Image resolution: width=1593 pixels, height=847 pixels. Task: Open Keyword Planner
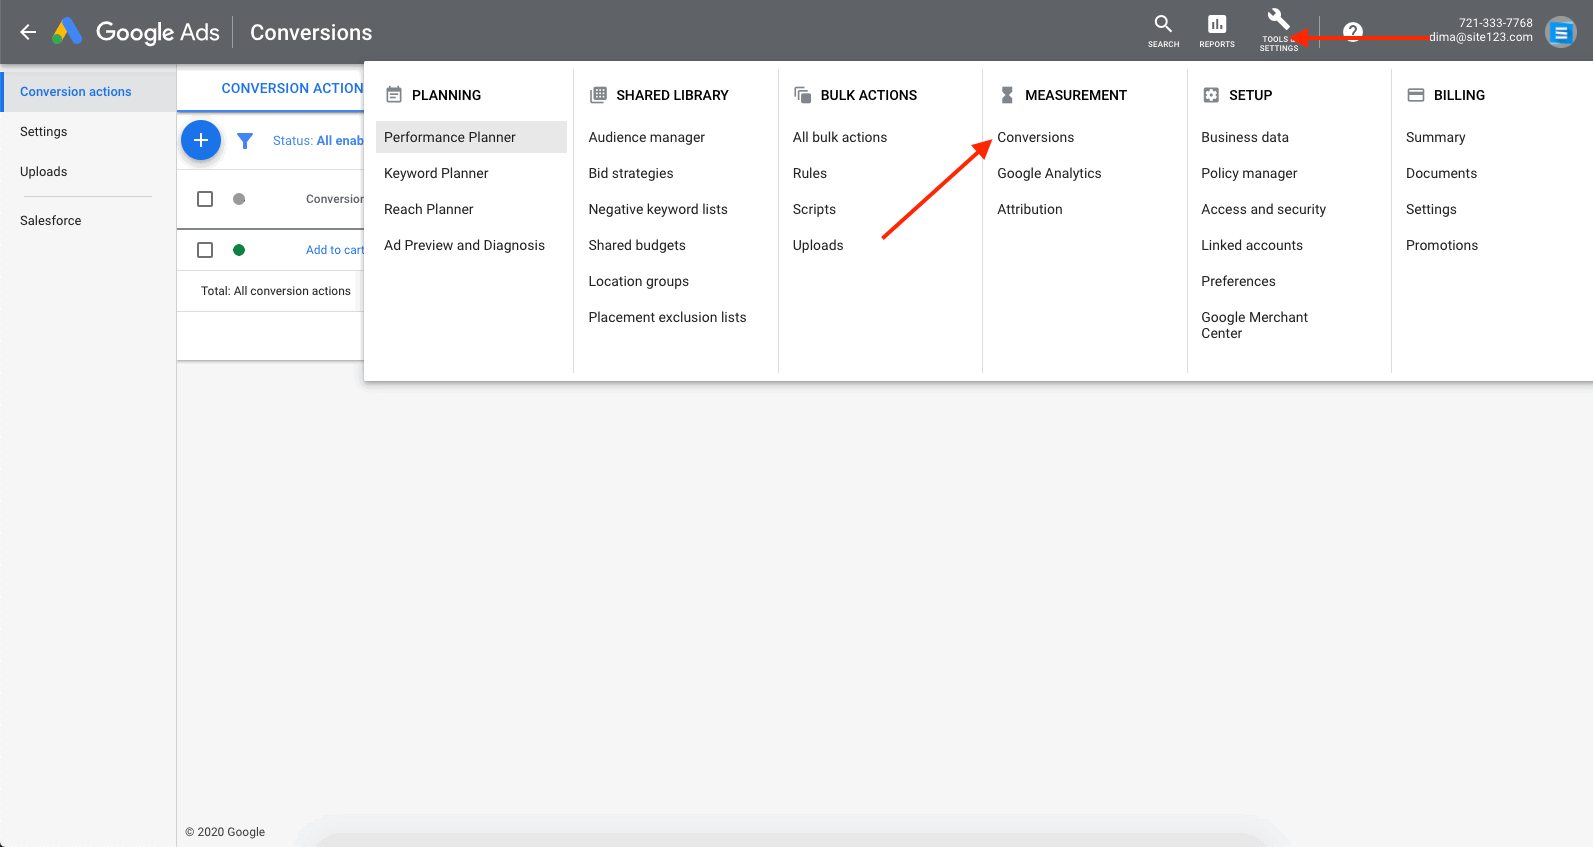click(436, 173)
